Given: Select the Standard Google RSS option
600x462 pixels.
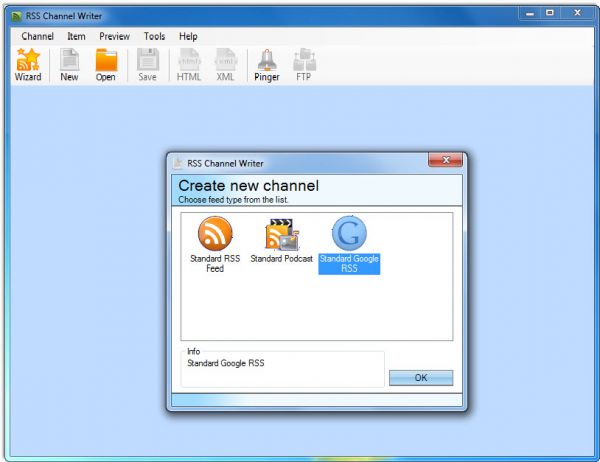Looking at the screenshot, I should point(349,244).
